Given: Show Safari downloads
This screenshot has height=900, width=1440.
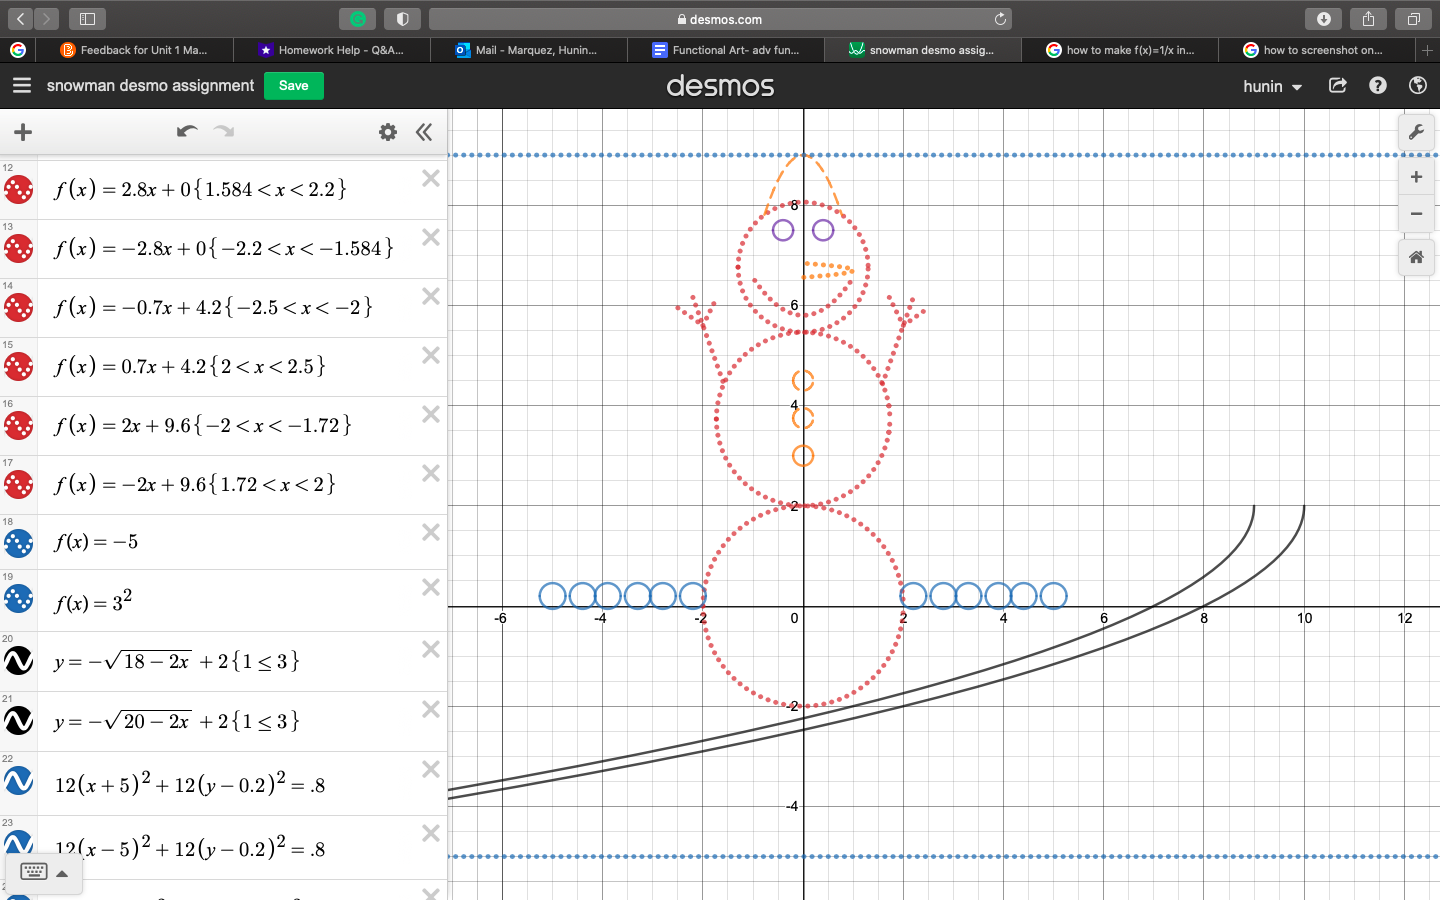Looking at the screenshot, I should (x=1324, y=19).
